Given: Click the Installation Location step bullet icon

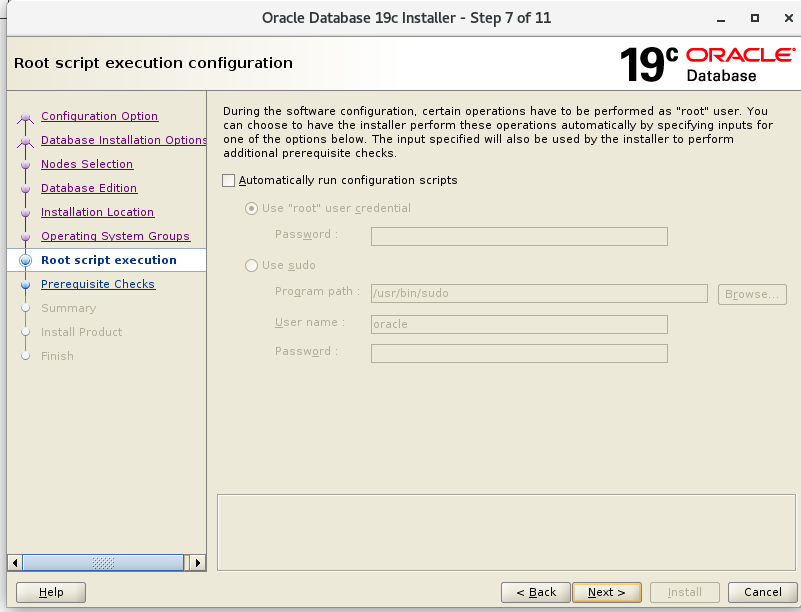Looking at the screenshot, I should click(26, 213).
